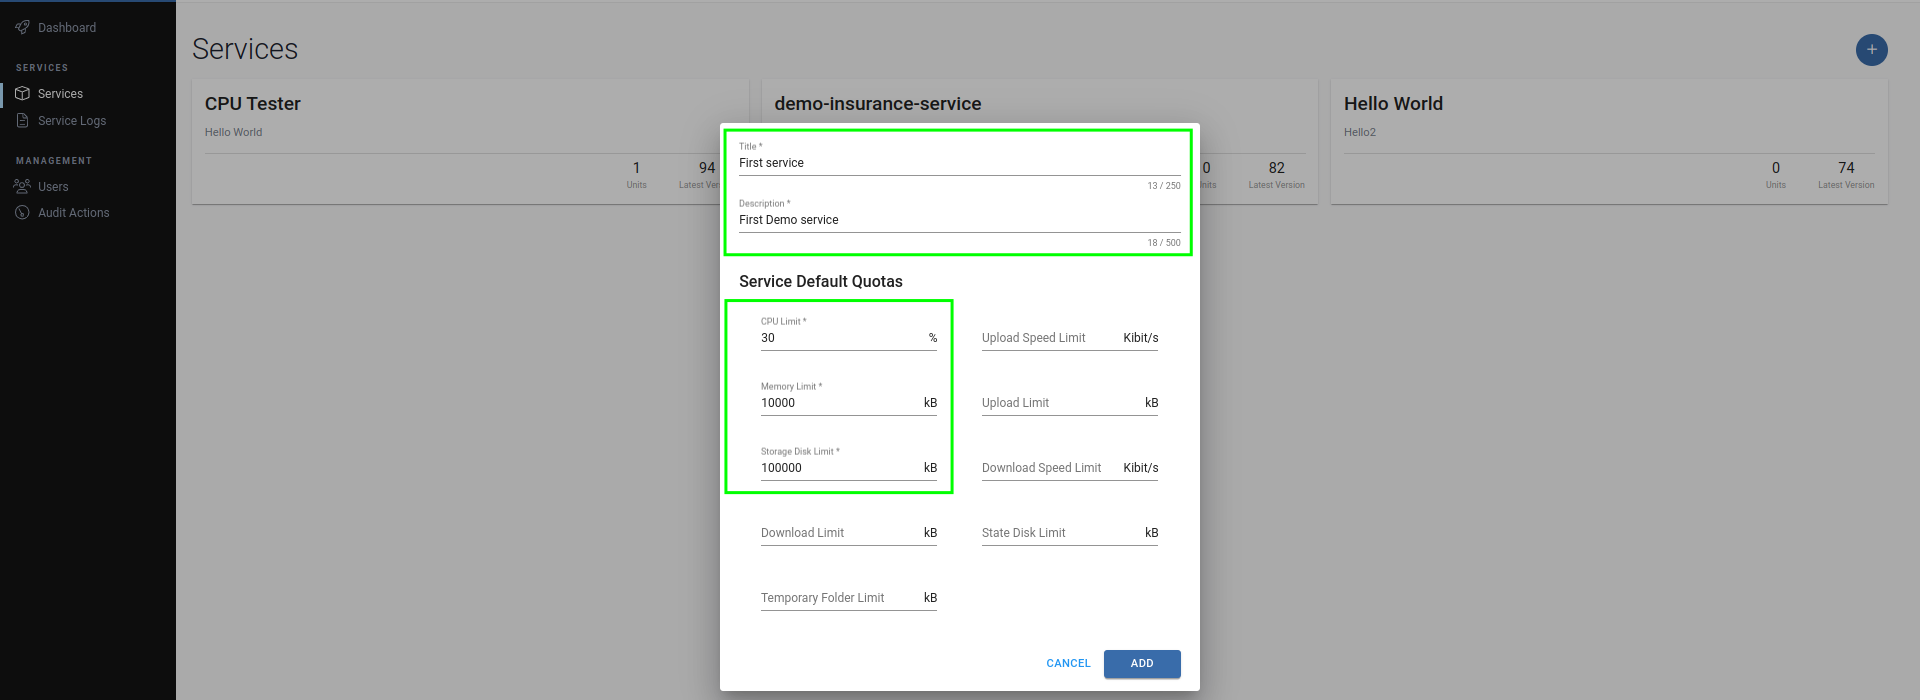
Task: Click the Download Limit field
Action: [x=848, y=533]
